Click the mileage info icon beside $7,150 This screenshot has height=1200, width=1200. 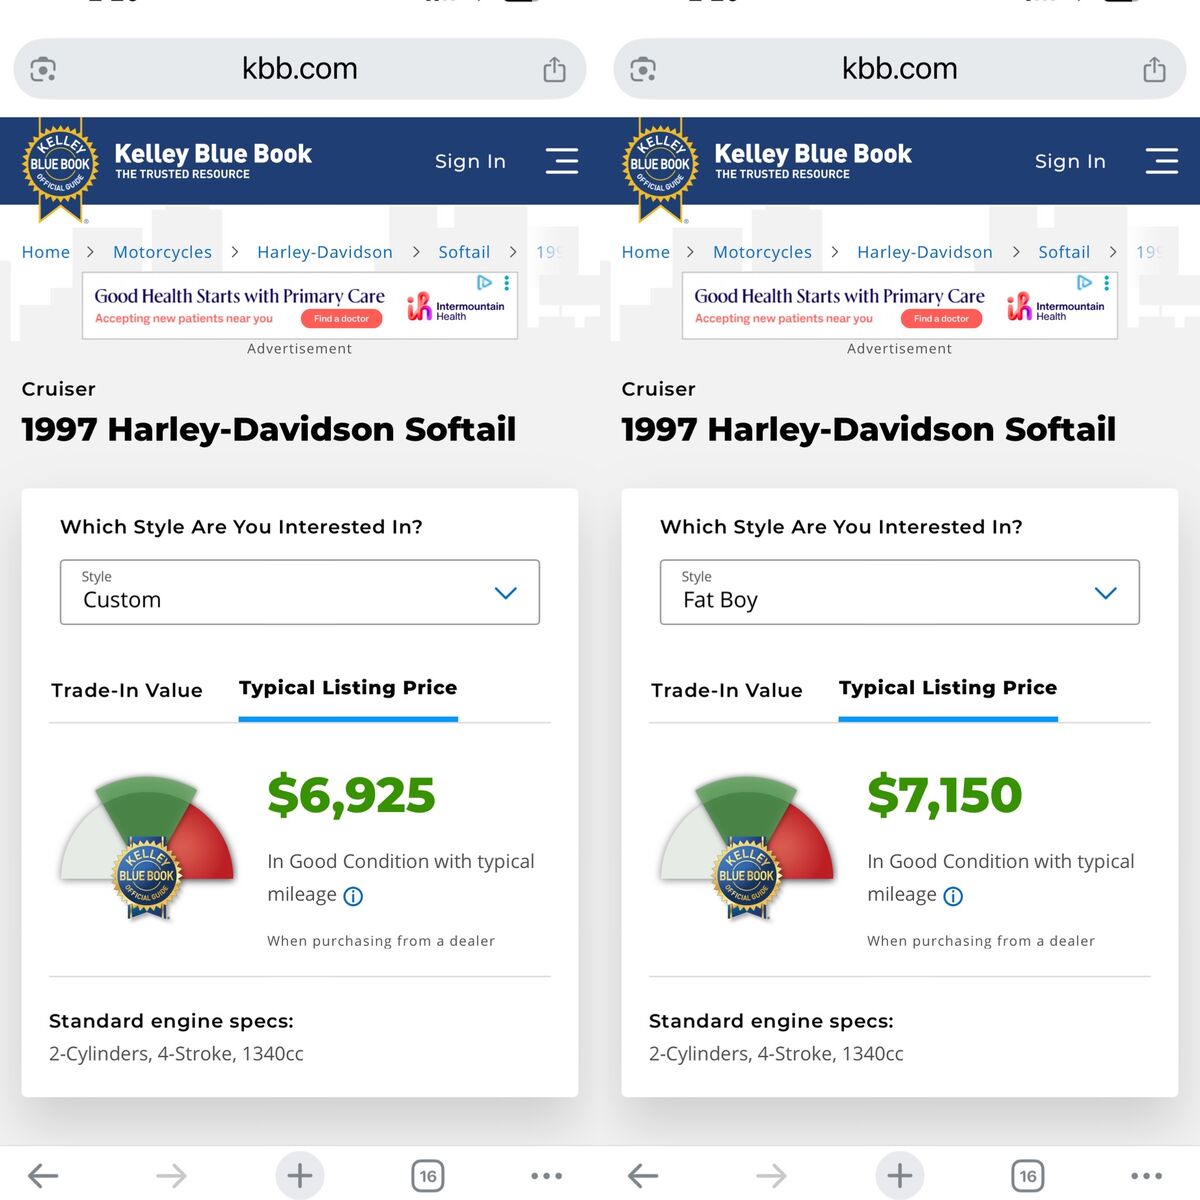953,896
